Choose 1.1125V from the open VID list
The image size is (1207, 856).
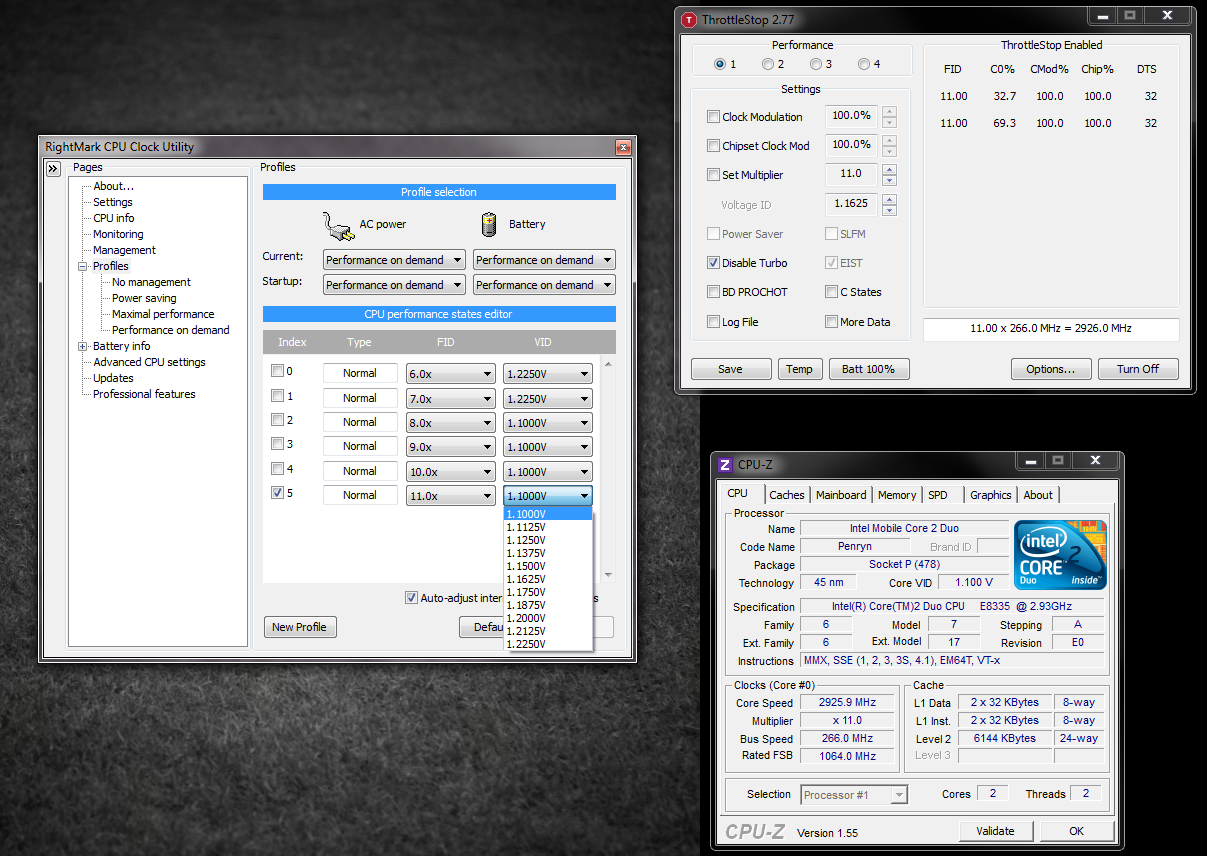(548, 527)
